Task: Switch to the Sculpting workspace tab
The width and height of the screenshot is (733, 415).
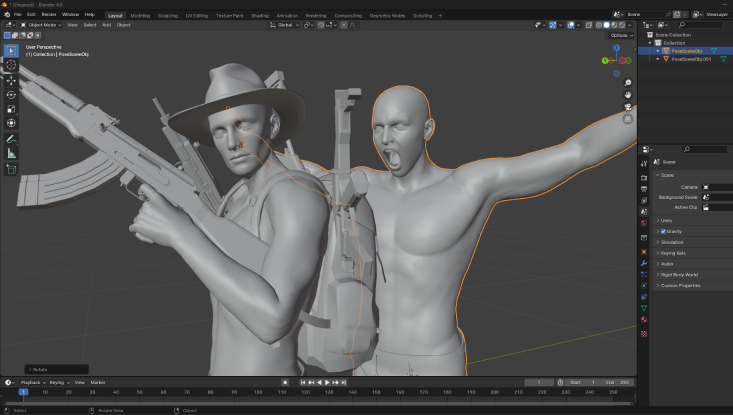Action: click(168, 16)
